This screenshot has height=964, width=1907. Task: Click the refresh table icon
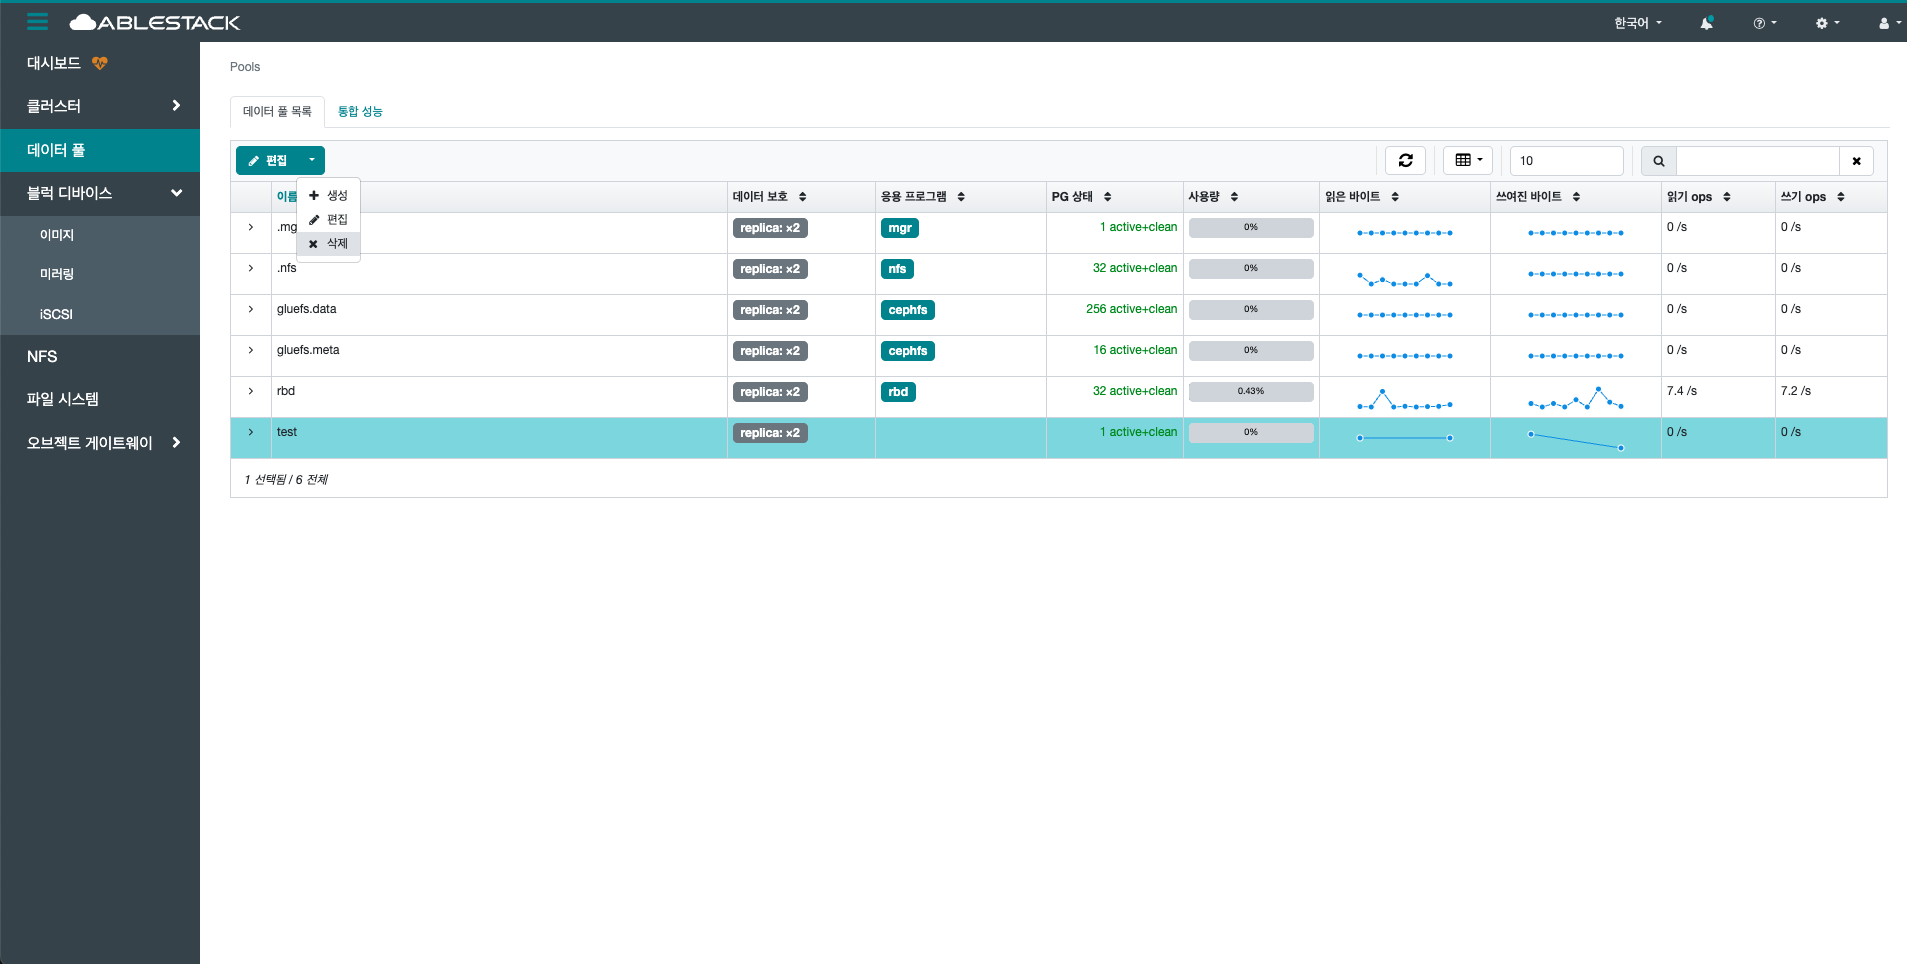(x=1405, y=160)
